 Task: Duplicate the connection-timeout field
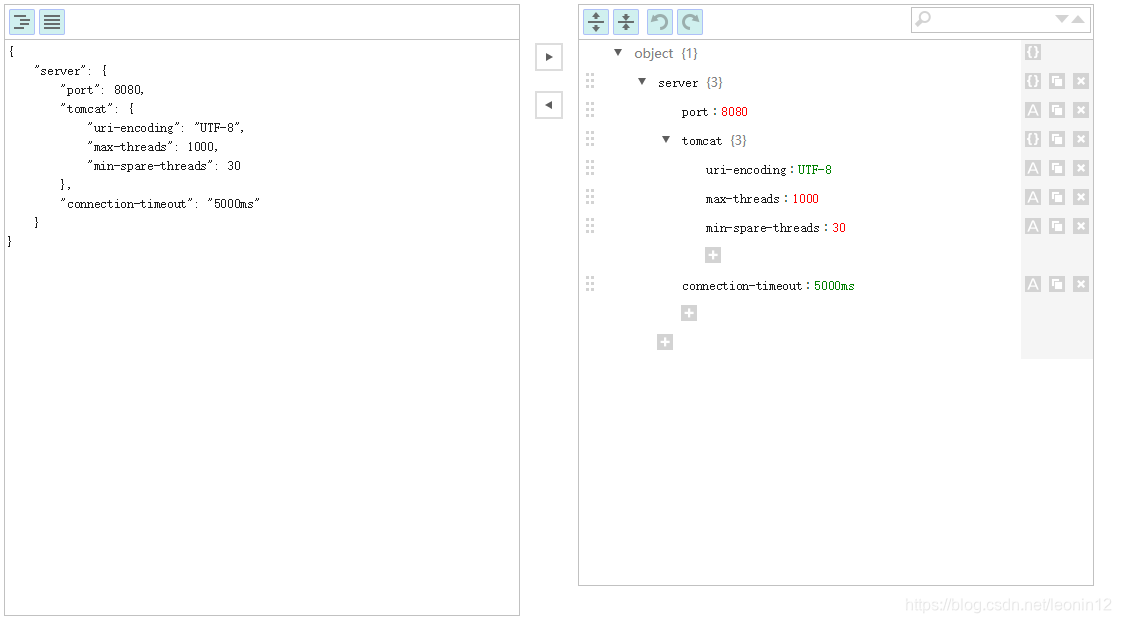[1057, 285]
